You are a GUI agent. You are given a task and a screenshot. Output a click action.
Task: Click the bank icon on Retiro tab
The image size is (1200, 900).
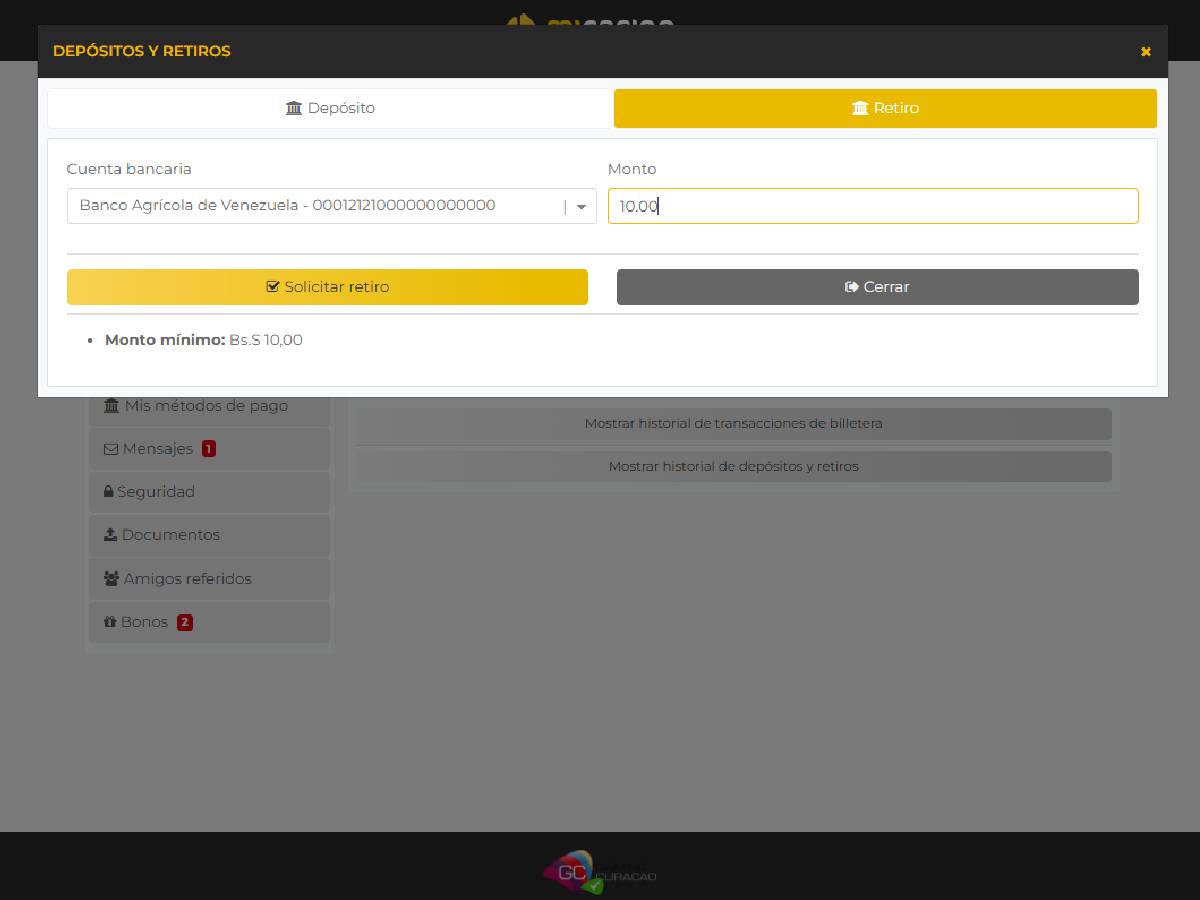click(860, 108)
